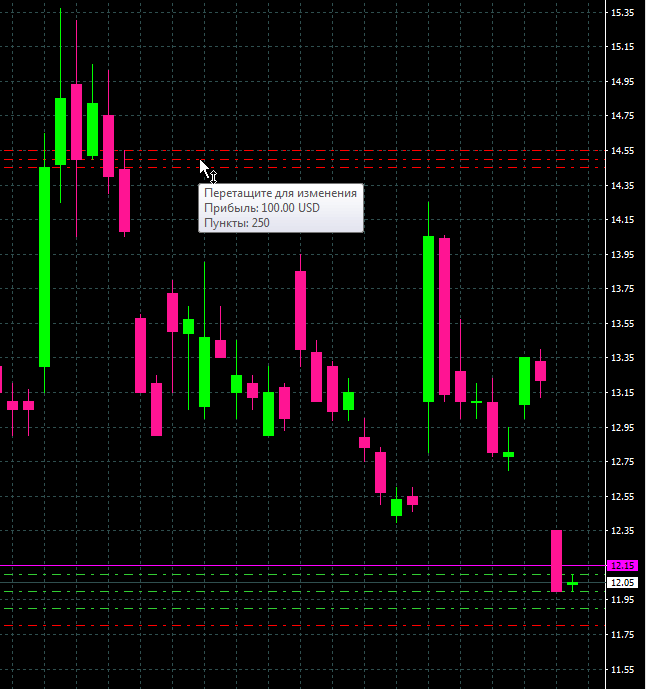The image size is (646, 689).
Task: Click the 11.75 price axis label
Action: point(622,635)
